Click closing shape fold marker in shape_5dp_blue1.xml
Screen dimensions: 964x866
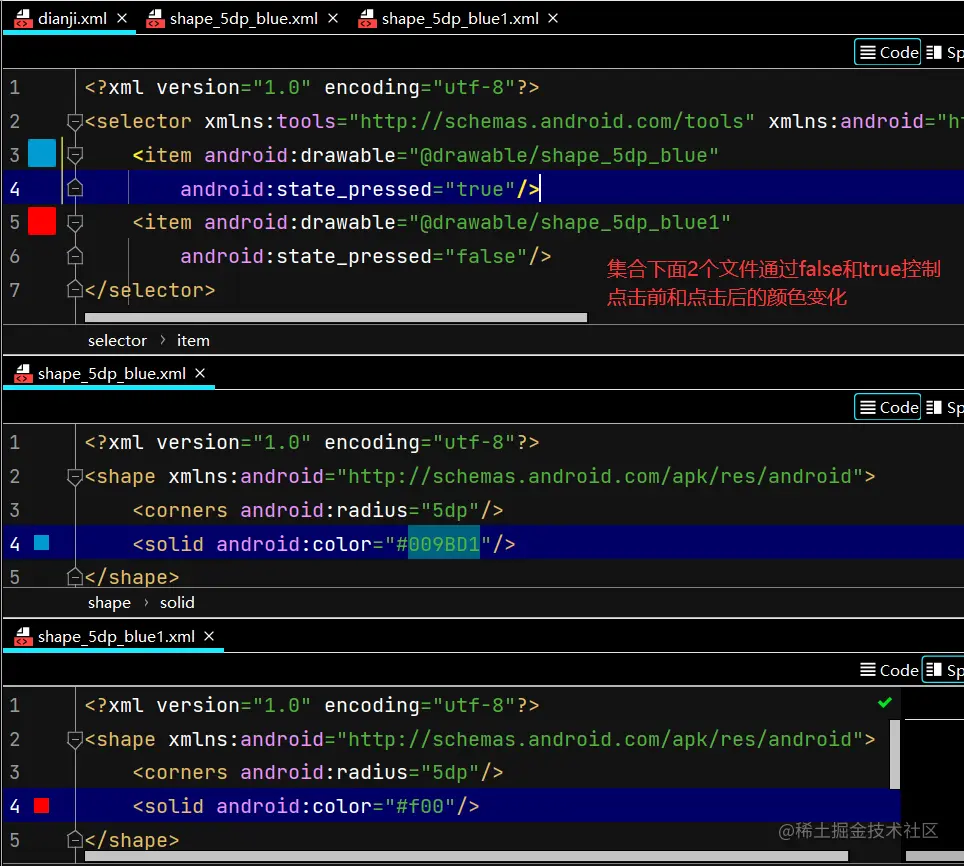tap(74, 840)
